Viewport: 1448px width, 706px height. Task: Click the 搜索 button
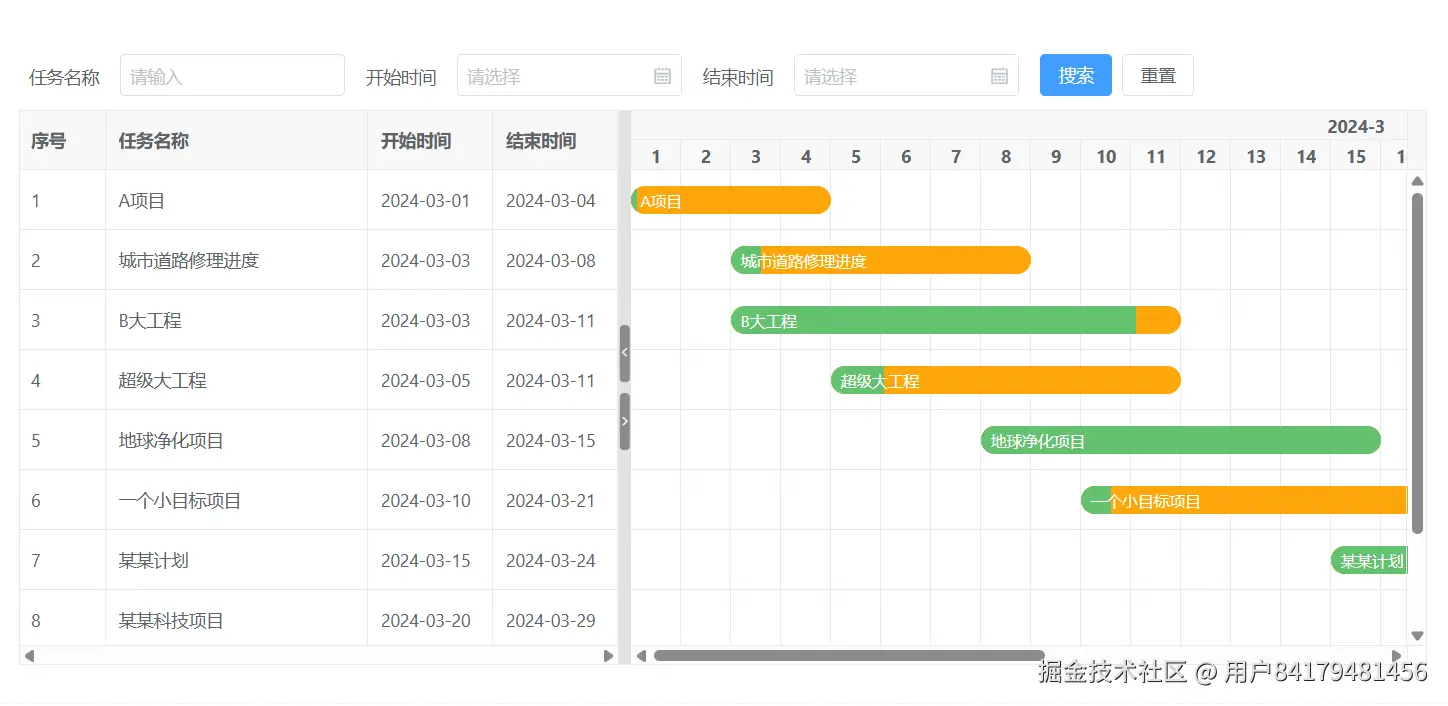coord(1076,75)
